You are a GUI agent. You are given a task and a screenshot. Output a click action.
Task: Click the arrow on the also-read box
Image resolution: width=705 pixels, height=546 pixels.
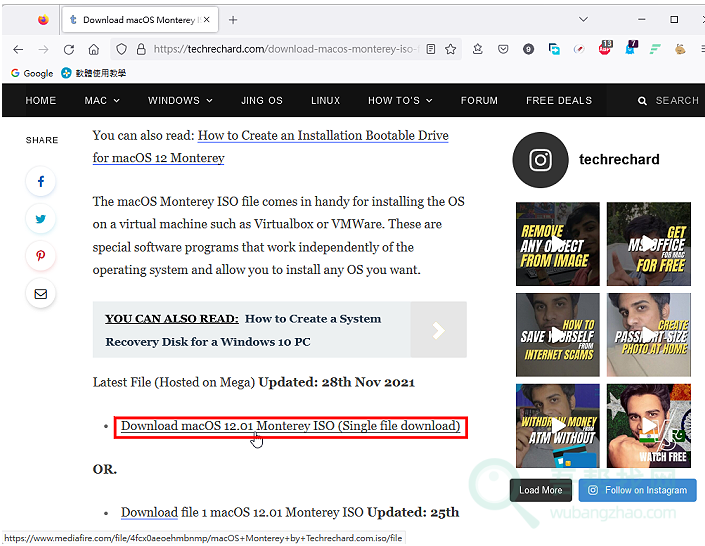[438, 330]
